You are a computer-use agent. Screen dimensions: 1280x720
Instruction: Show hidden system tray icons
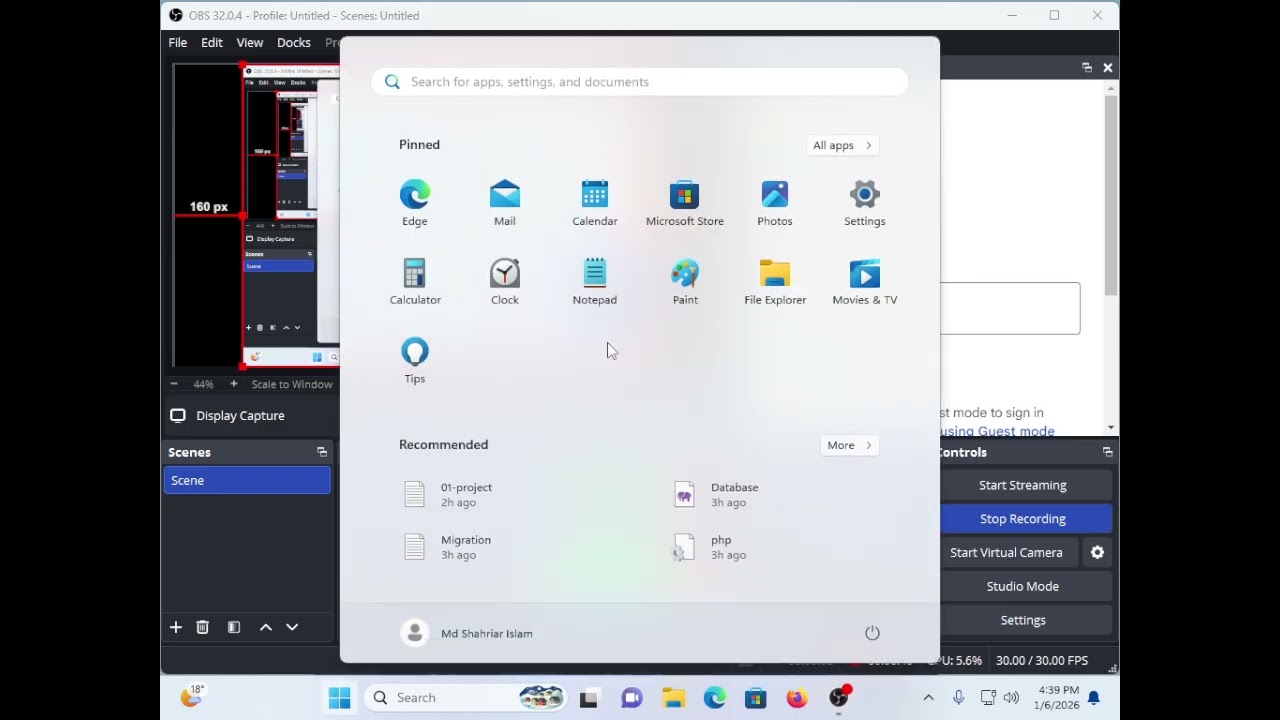coord(928,698)
